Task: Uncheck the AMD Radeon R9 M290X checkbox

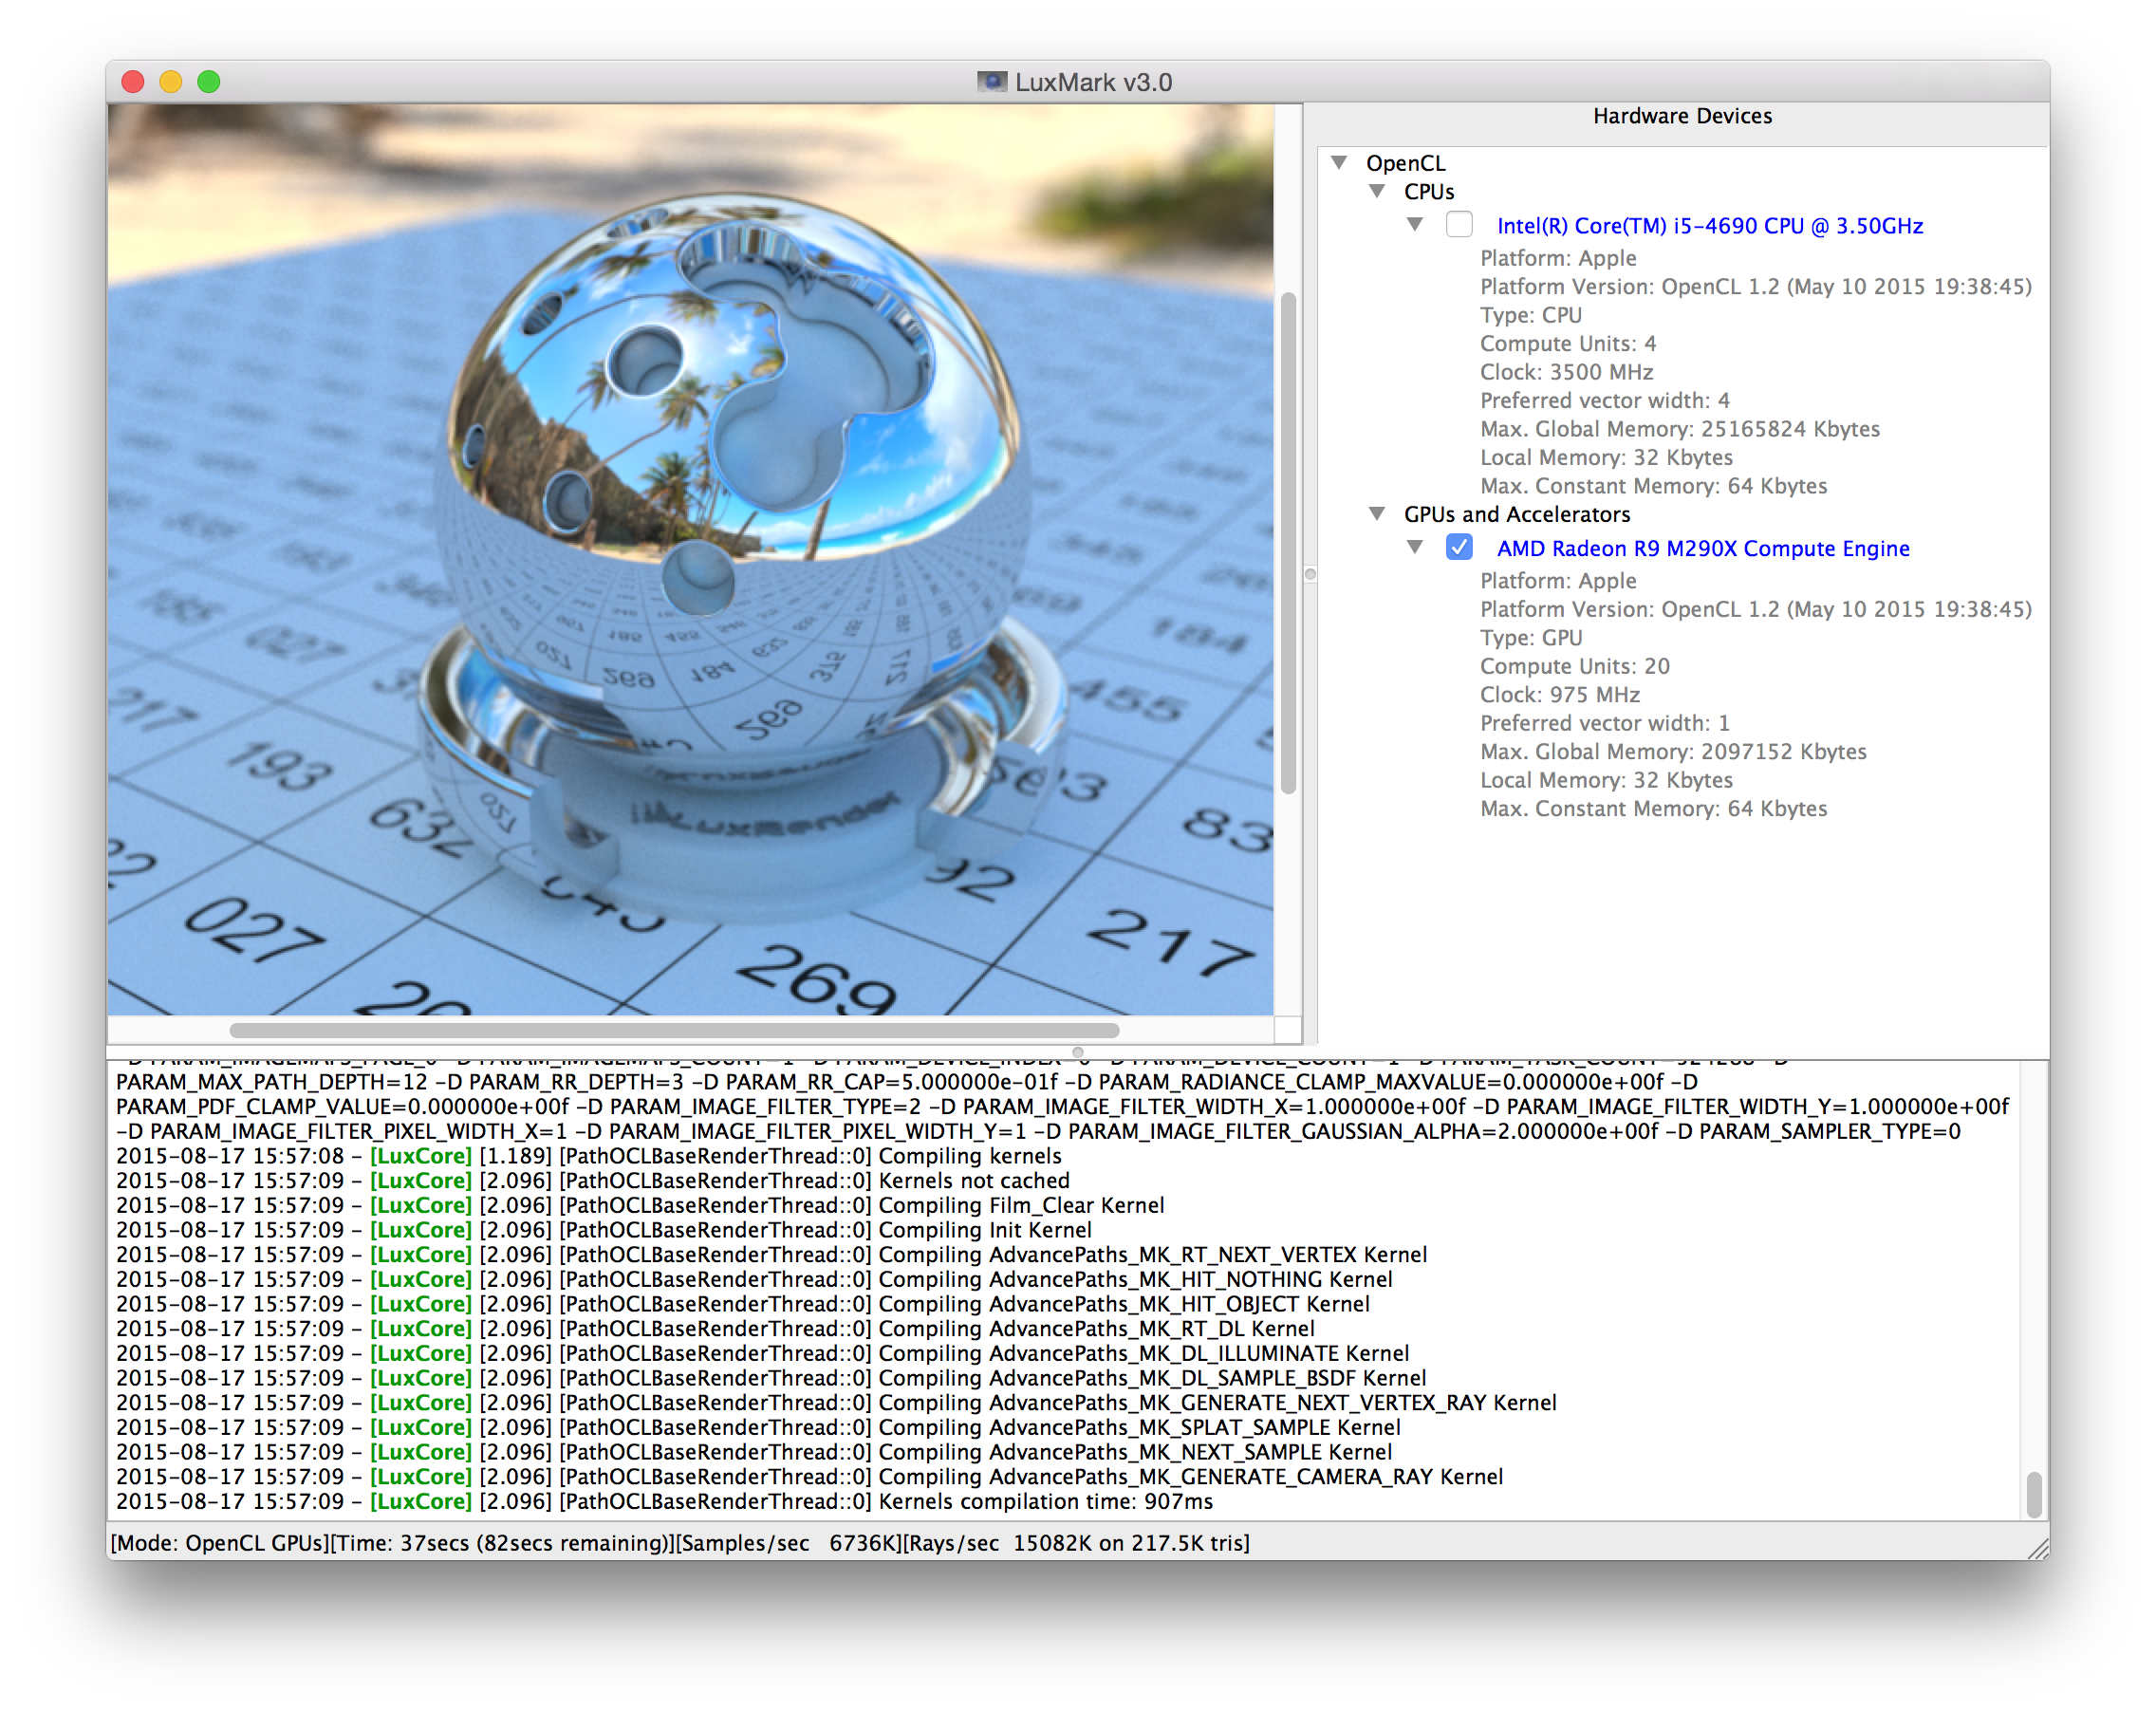Action: click(1459, 548)
